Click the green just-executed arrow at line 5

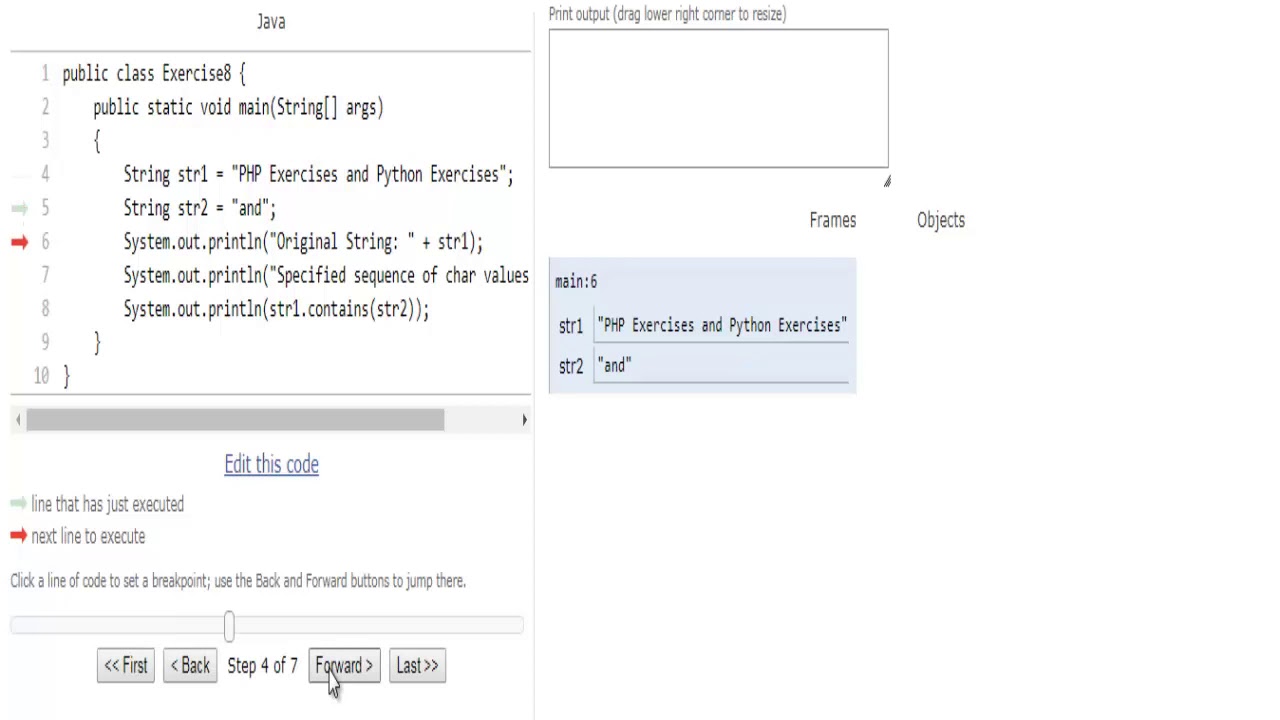[x=19, y=208]
